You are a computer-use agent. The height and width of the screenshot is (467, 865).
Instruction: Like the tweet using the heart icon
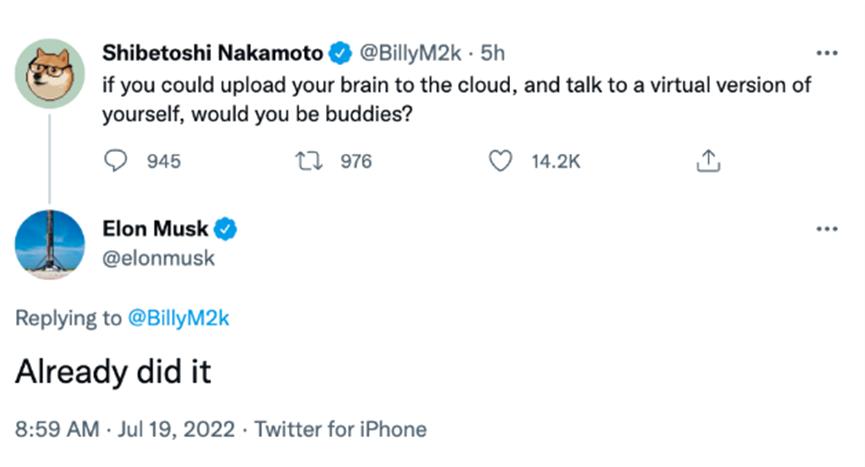tap(500, 161)
